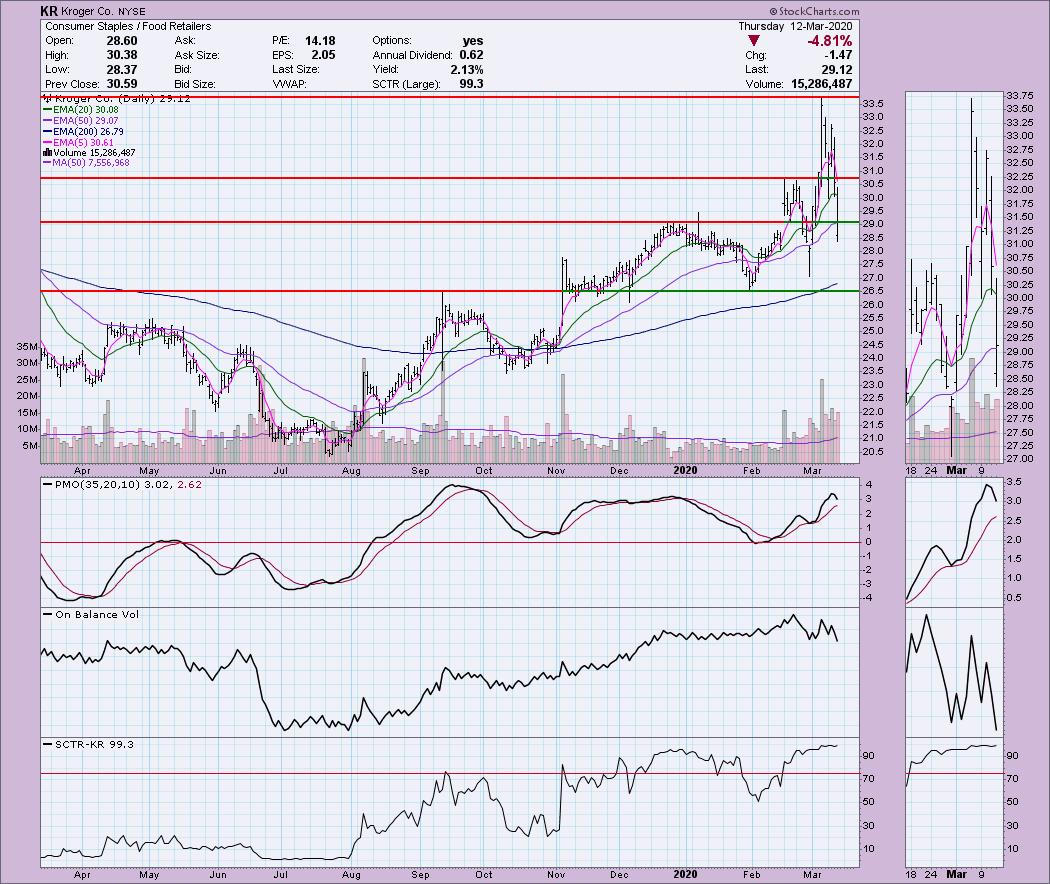Screen dimensions: 1050x884
Task: Click the Options value yes
Action: pos(473,41)
